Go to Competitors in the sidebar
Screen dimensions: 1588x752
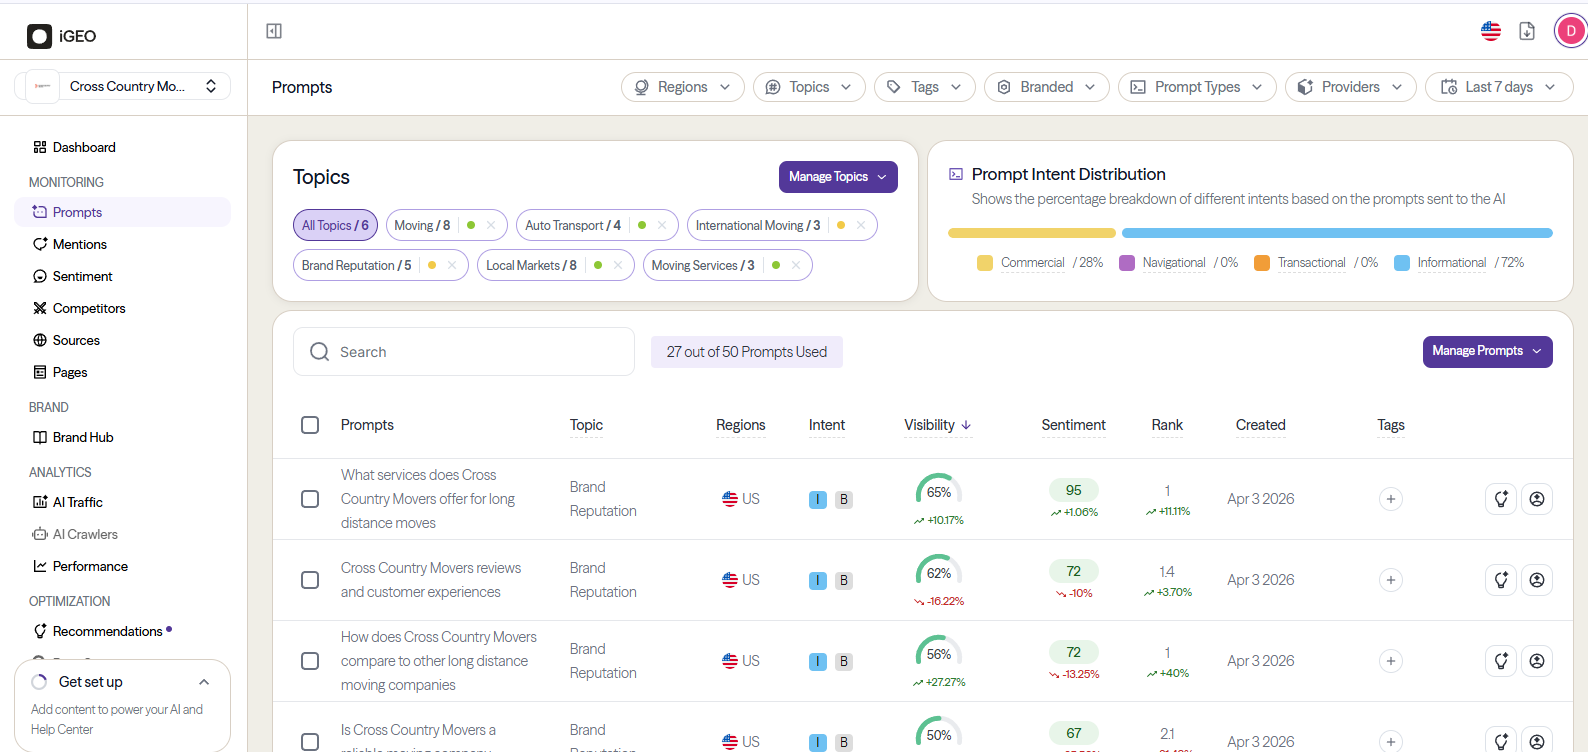[x=89, y=308]
